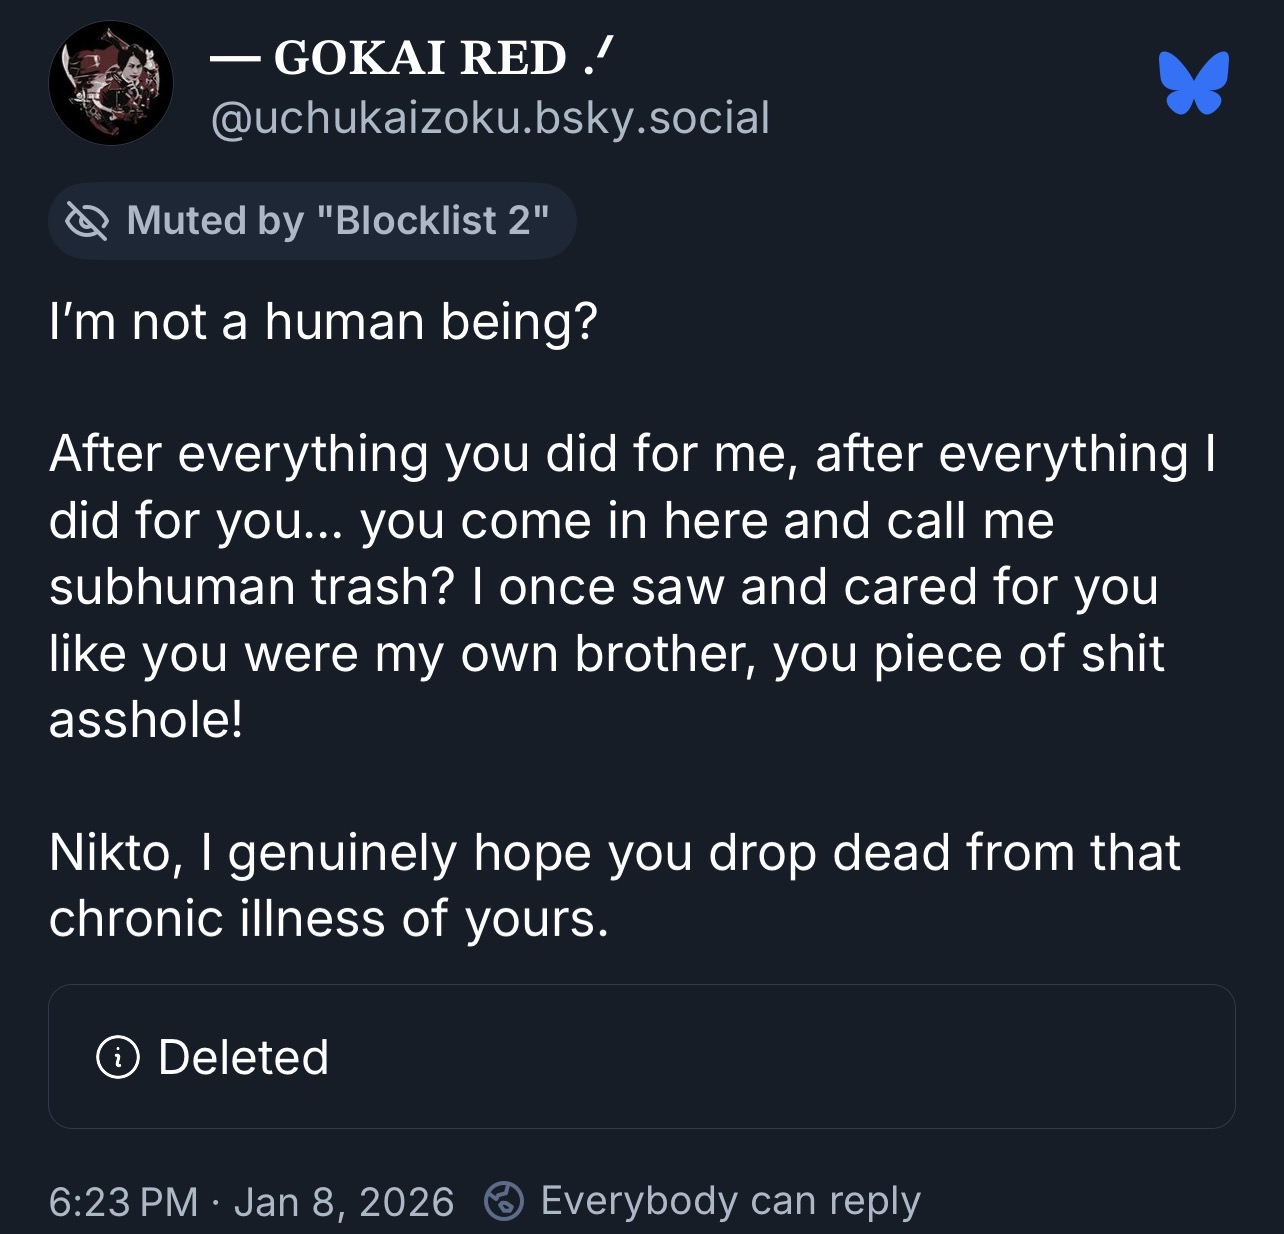Click the "chronic illness of yours." line
The height and width of the screenshot is (1234, 1284).
coord(328,919)
